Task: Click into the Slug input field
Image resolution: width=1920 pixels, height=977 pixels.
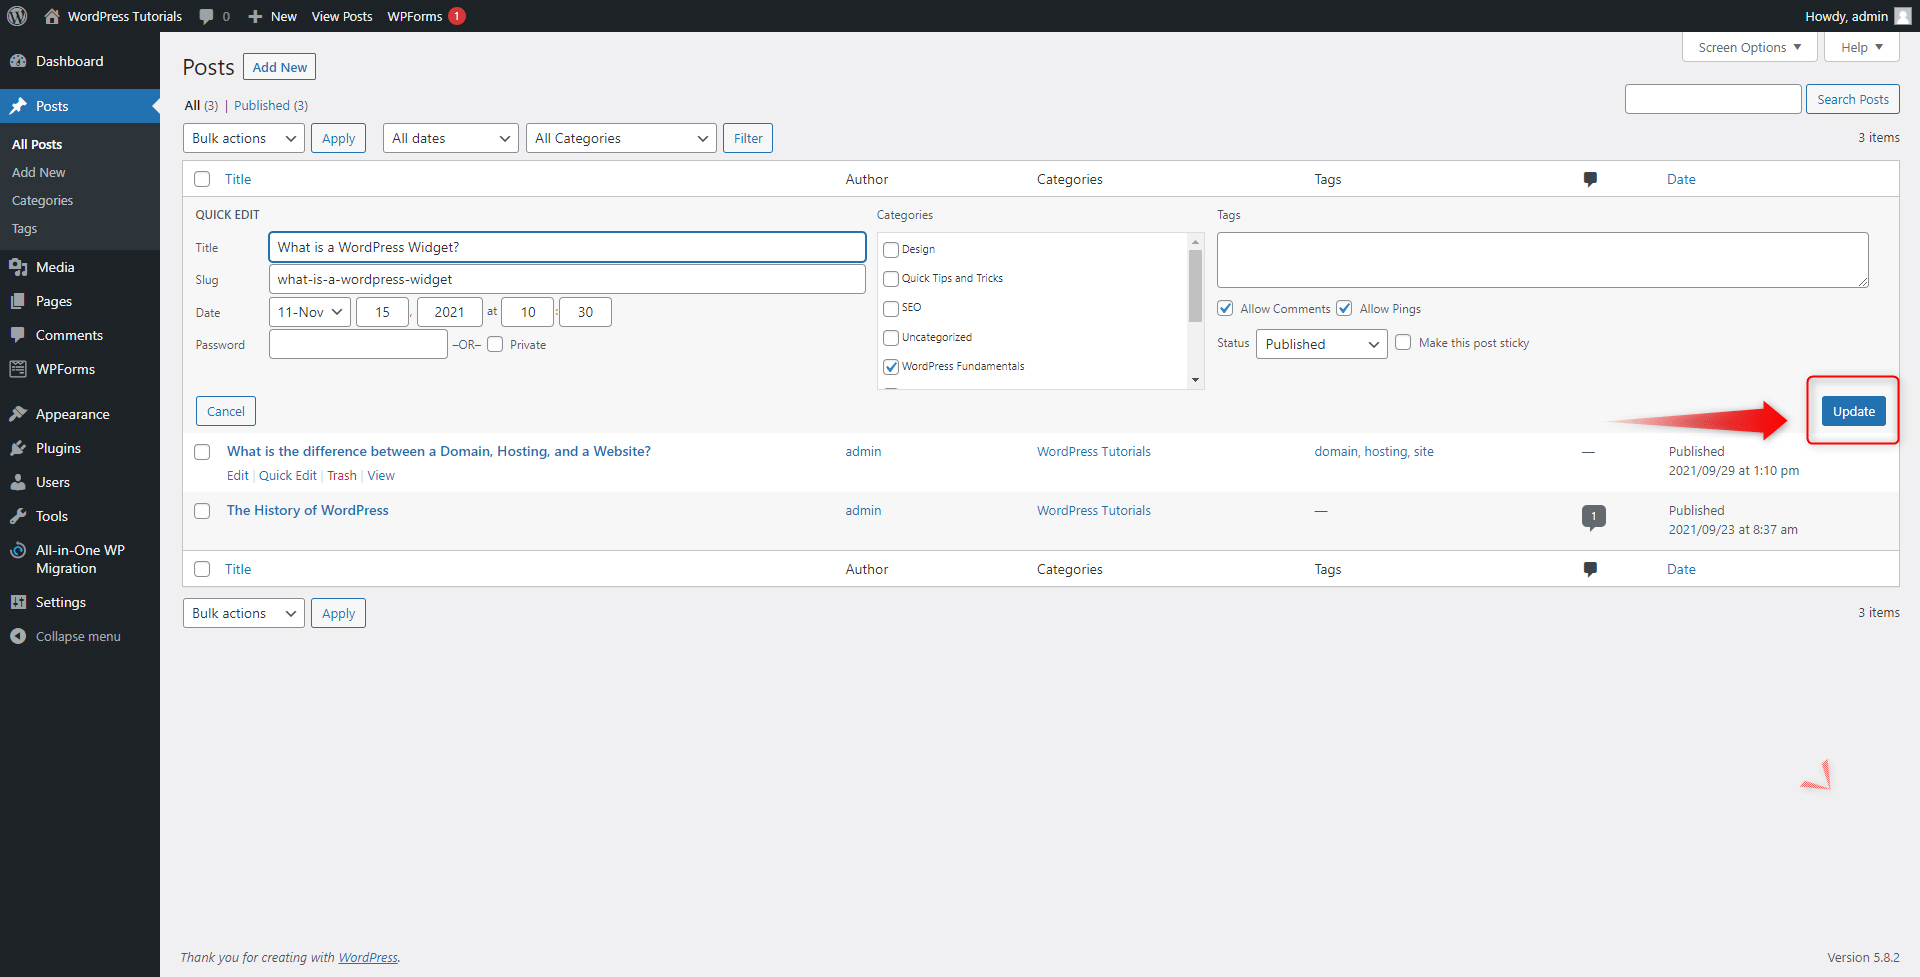Action: click(567, 279)
